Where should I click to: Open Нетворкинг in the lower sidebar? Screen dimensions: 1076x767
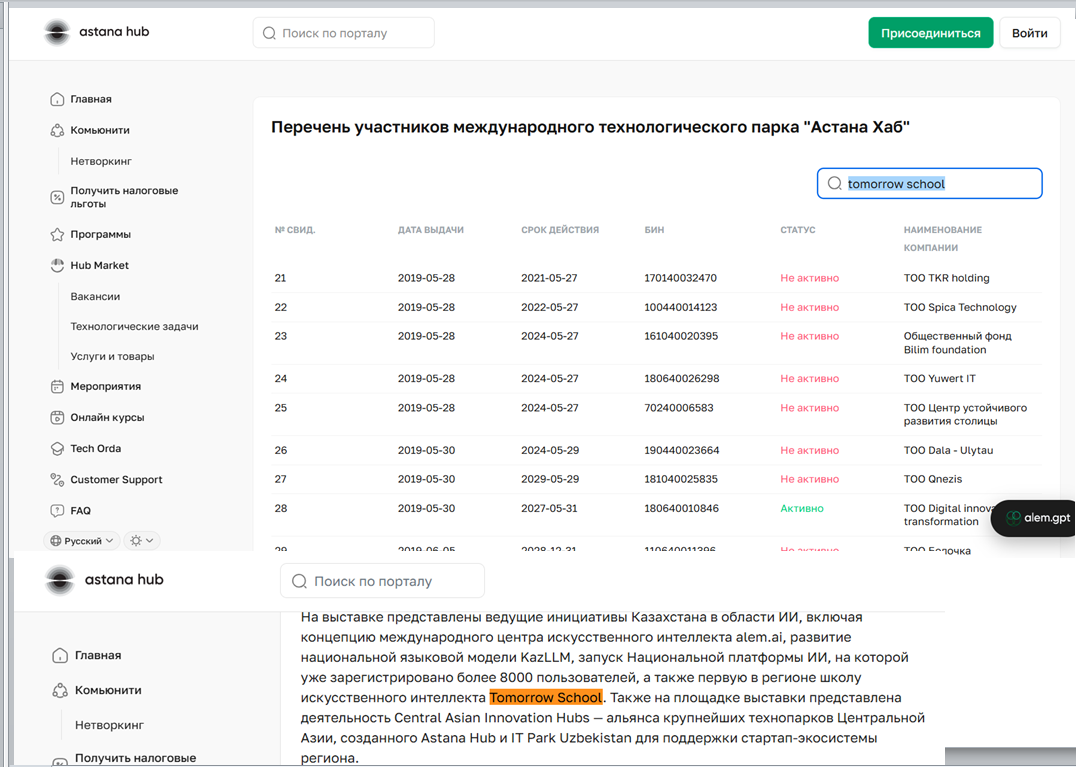tap(109, 724)
